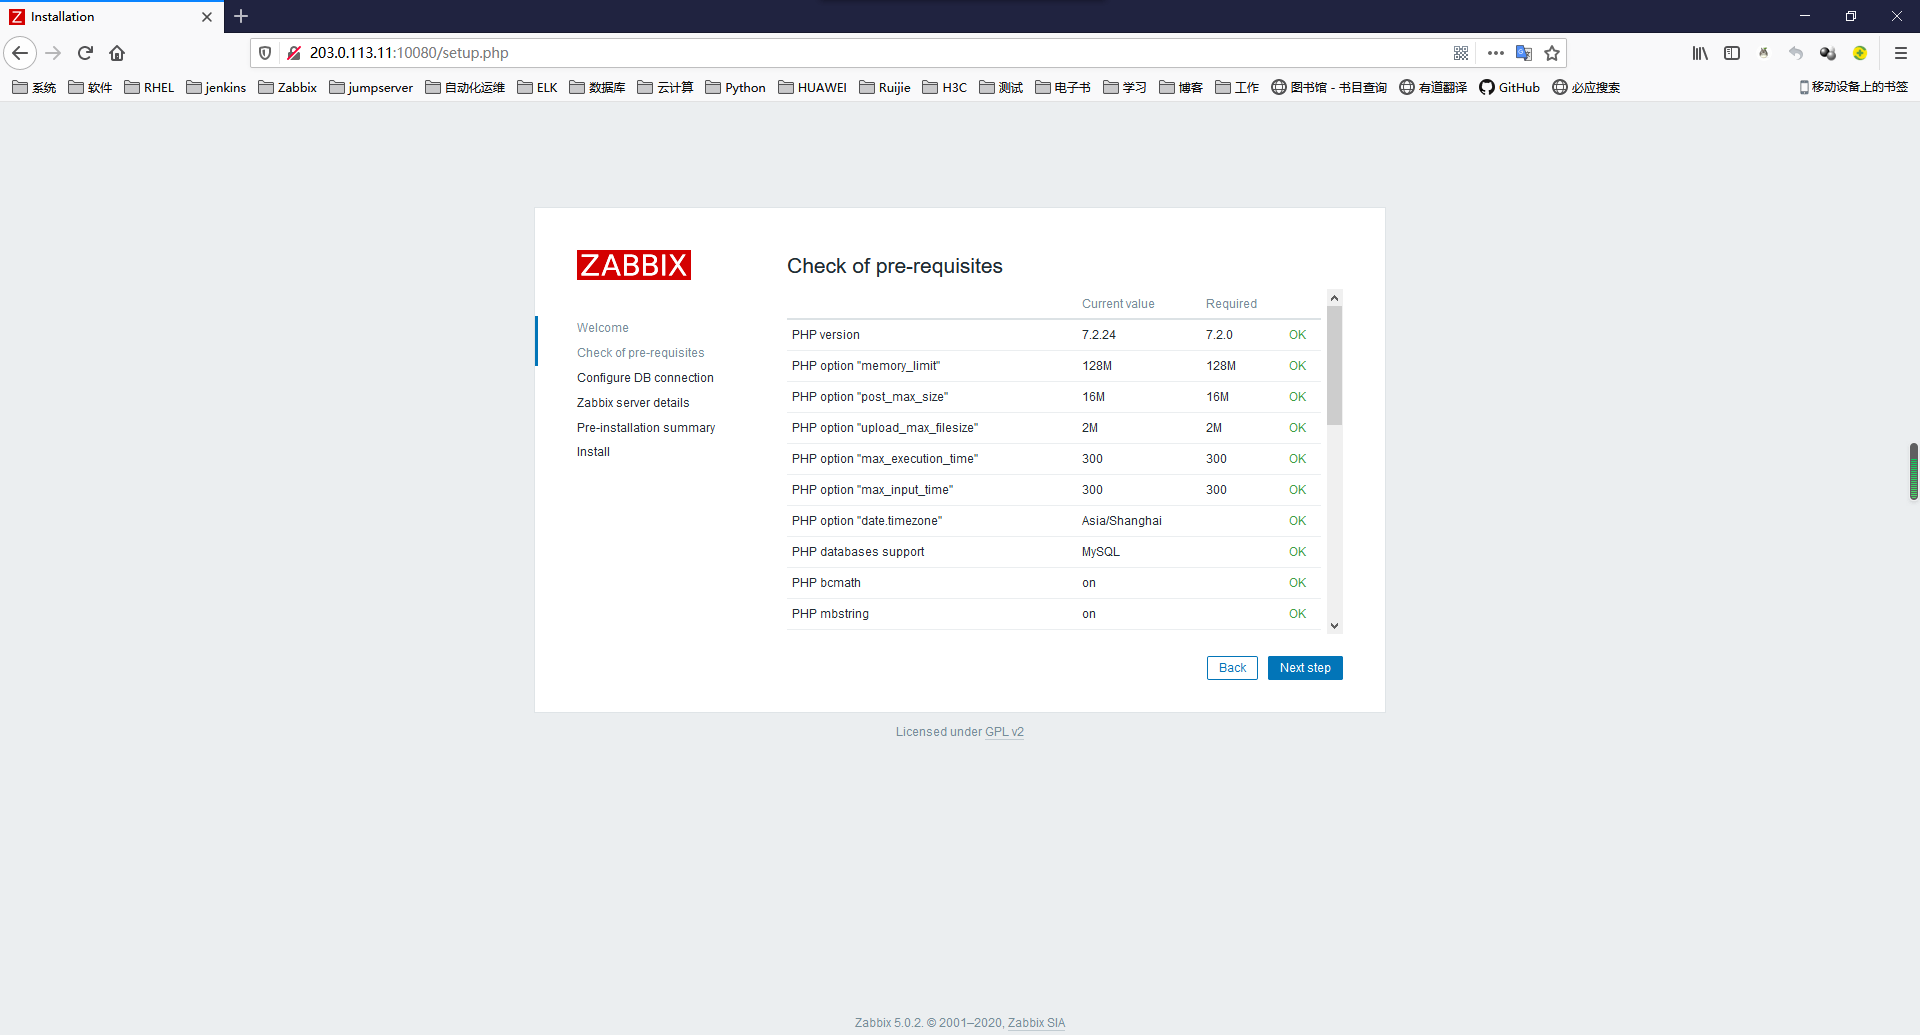Viewport: 1920px width, 1035px height.
Task: Click the insecure connection lock icon
Action: click(294, 53)
